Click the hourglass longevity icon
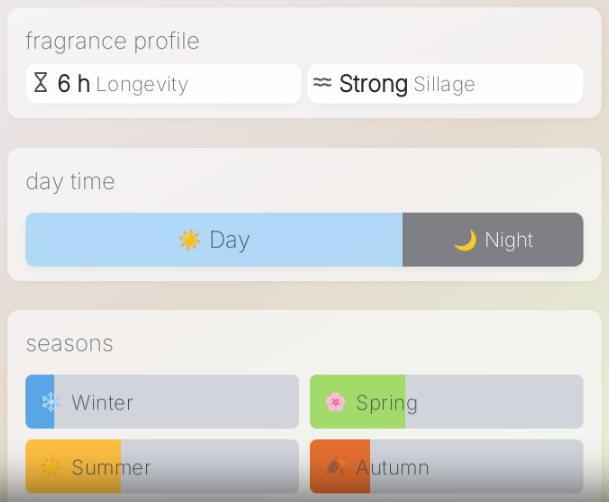 tap(41, 84)
